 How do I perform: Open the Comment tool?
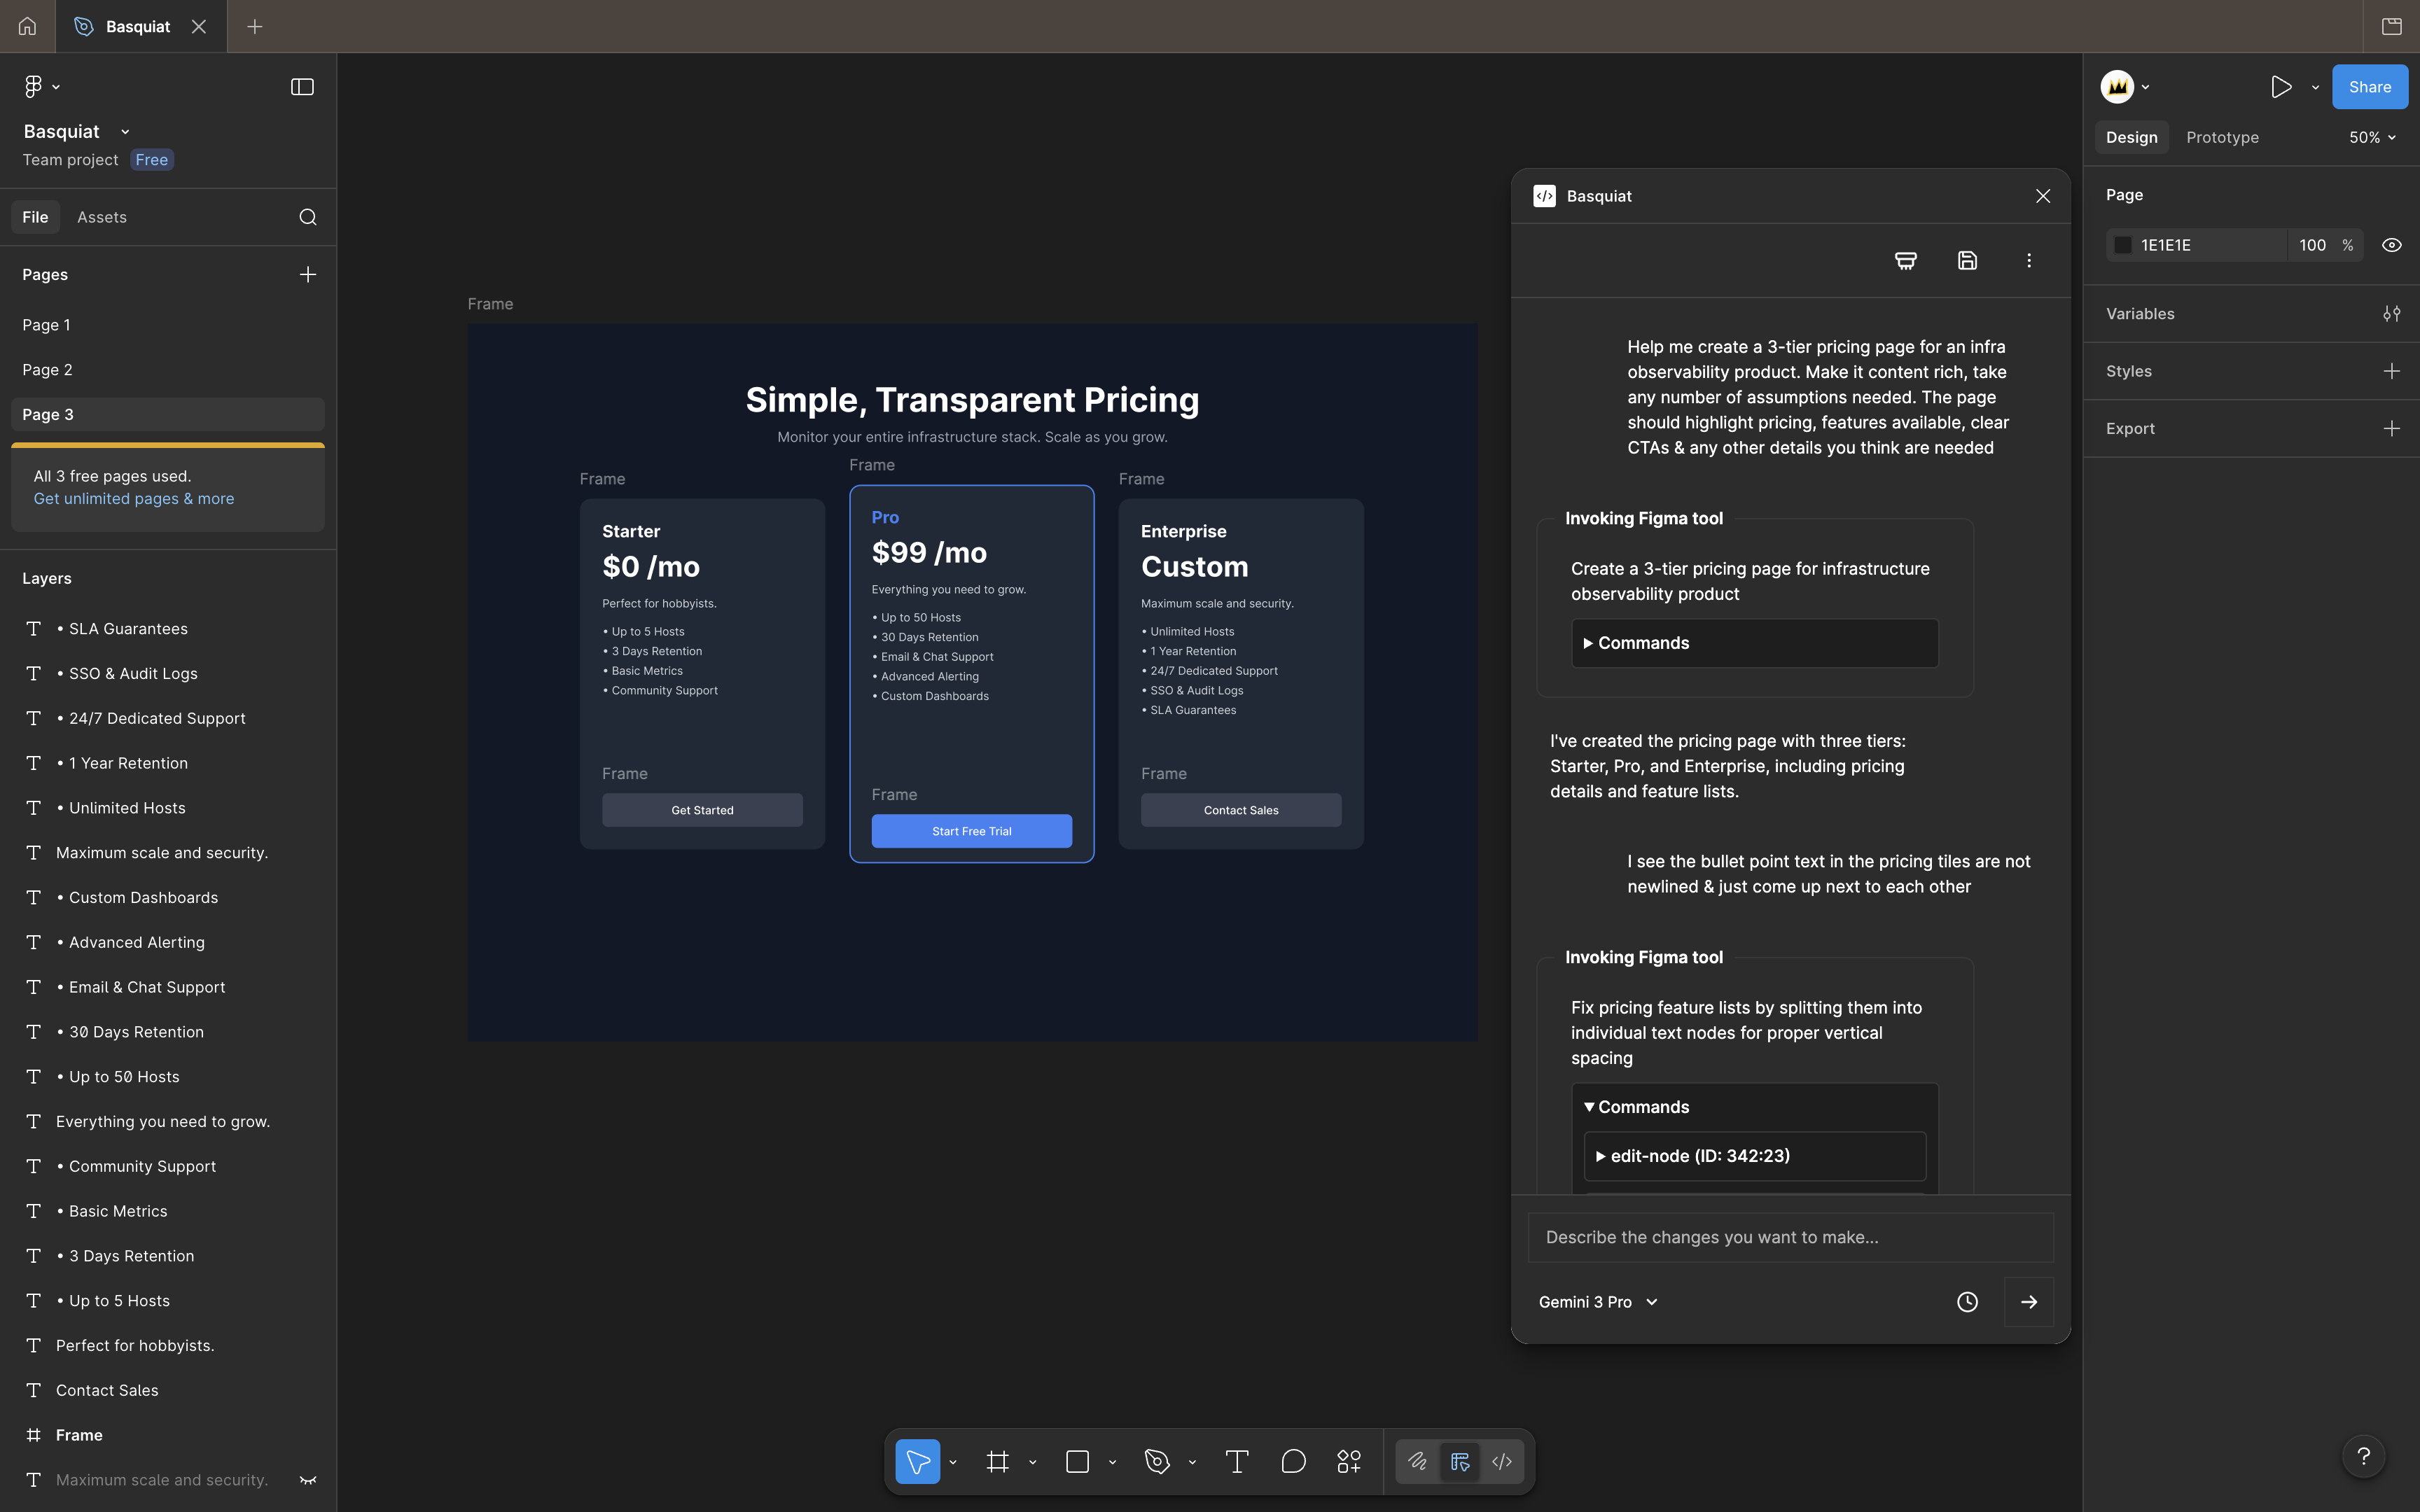click(1293, 1461)
